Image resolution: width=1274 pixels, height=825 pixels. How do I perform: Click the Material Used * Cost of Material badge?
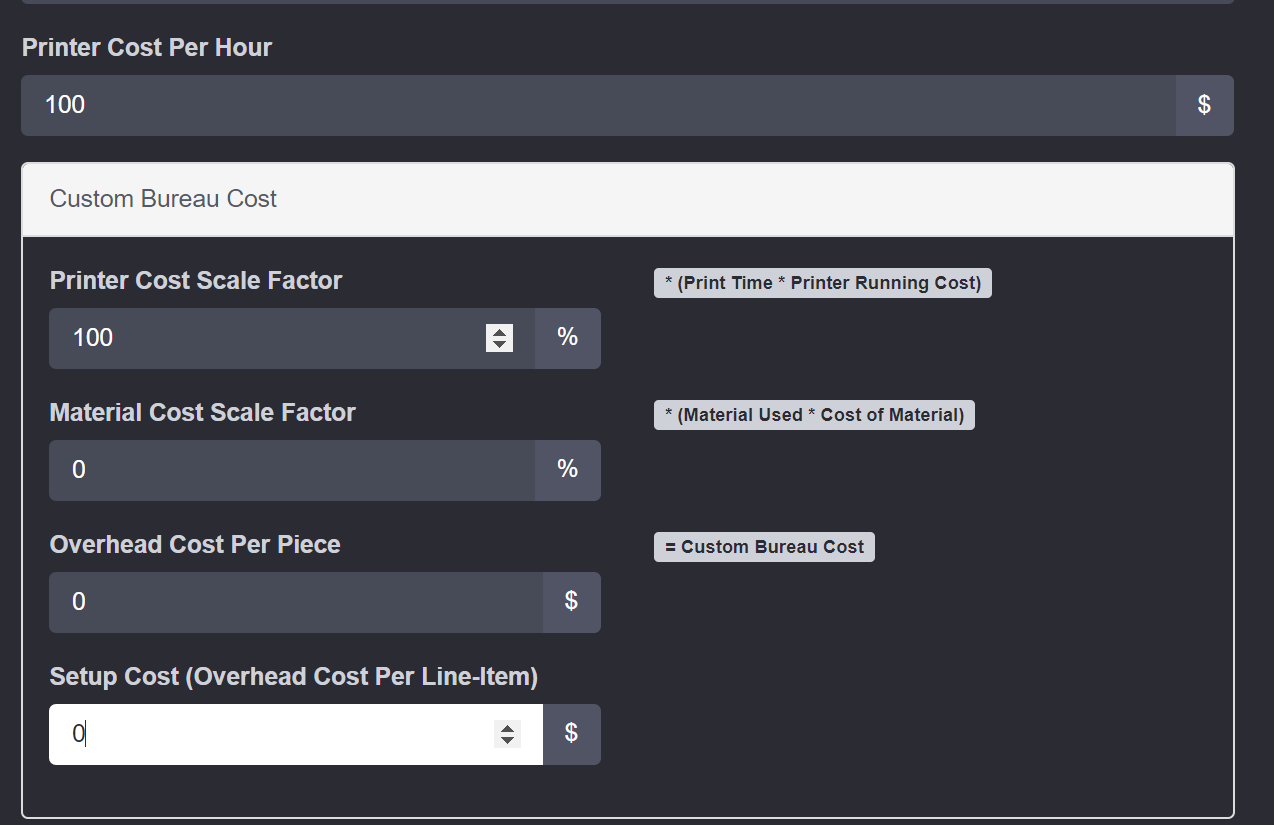[x=813, y=415]
